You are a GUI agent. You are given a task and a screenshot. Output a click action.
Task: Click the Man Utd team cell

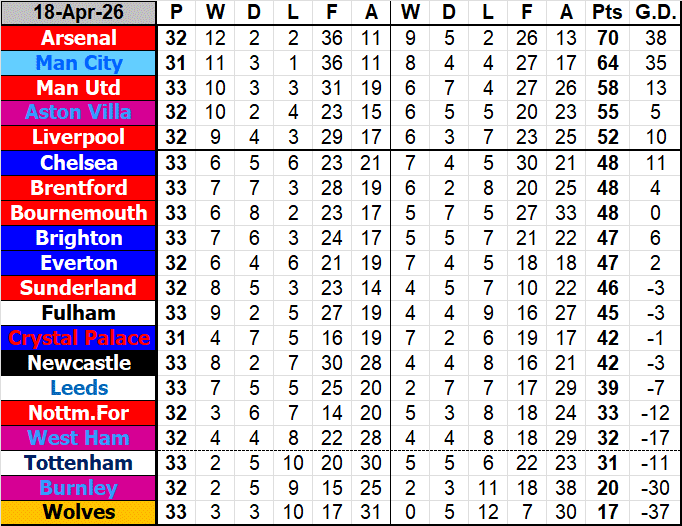(x=79, y=88)
